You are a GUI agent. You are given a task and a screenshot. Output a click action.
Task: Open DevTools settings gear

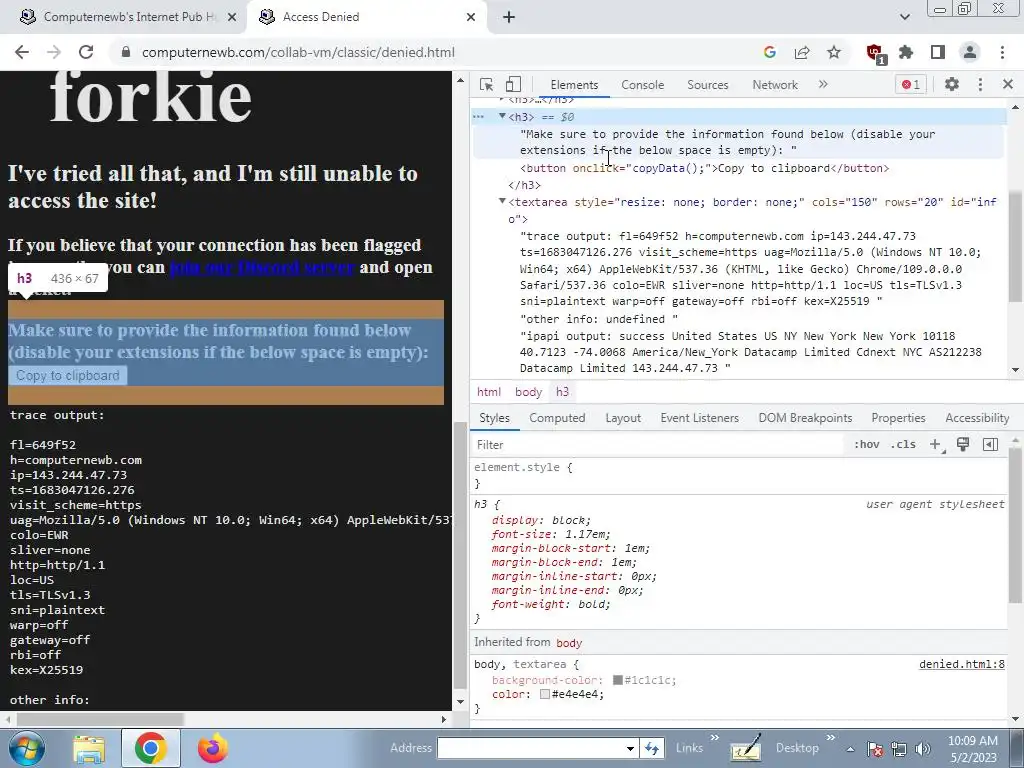point(952,84)
